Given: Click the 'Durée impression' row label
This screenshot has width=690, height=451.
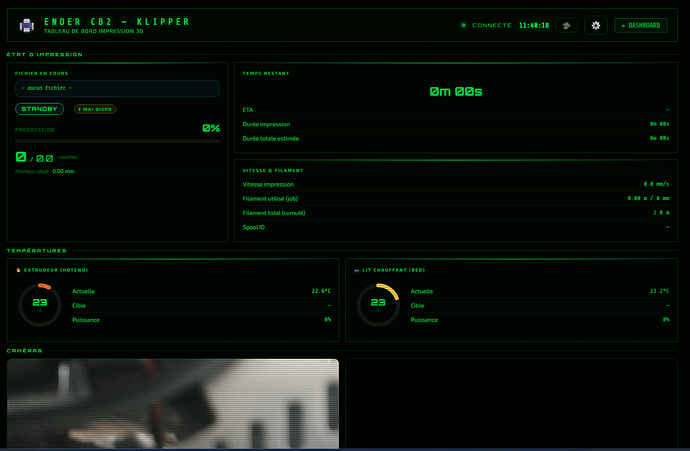Looking at the screenshot, I should pos(266,124).
